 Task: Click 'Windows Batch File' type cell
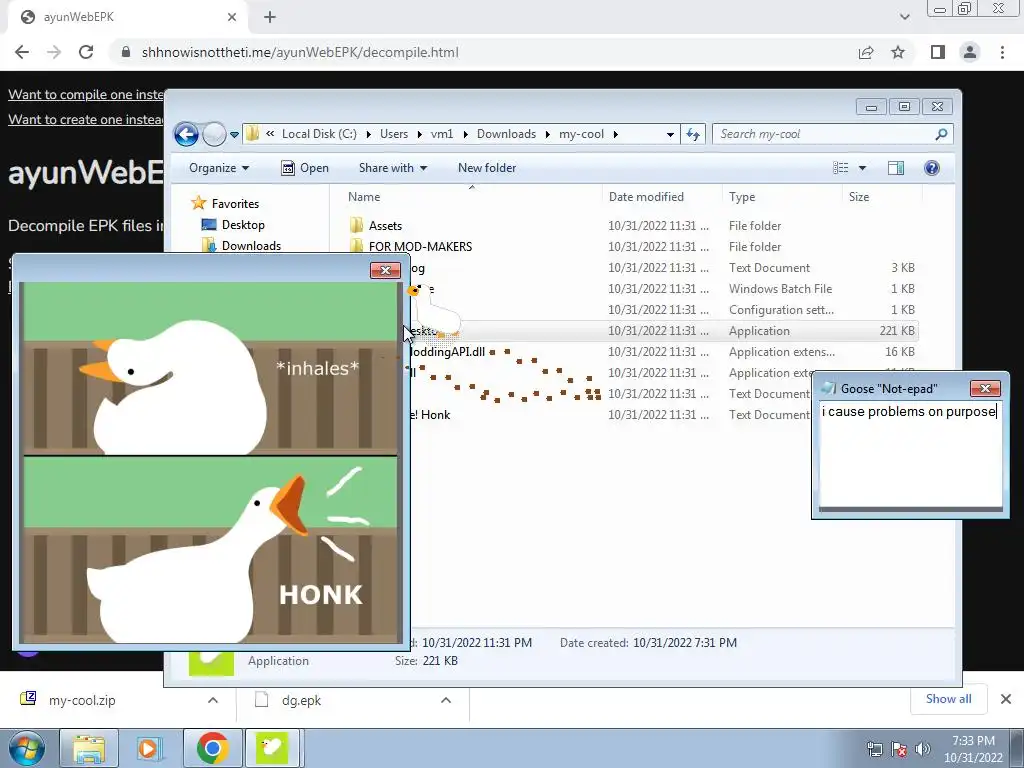[780, 289]
